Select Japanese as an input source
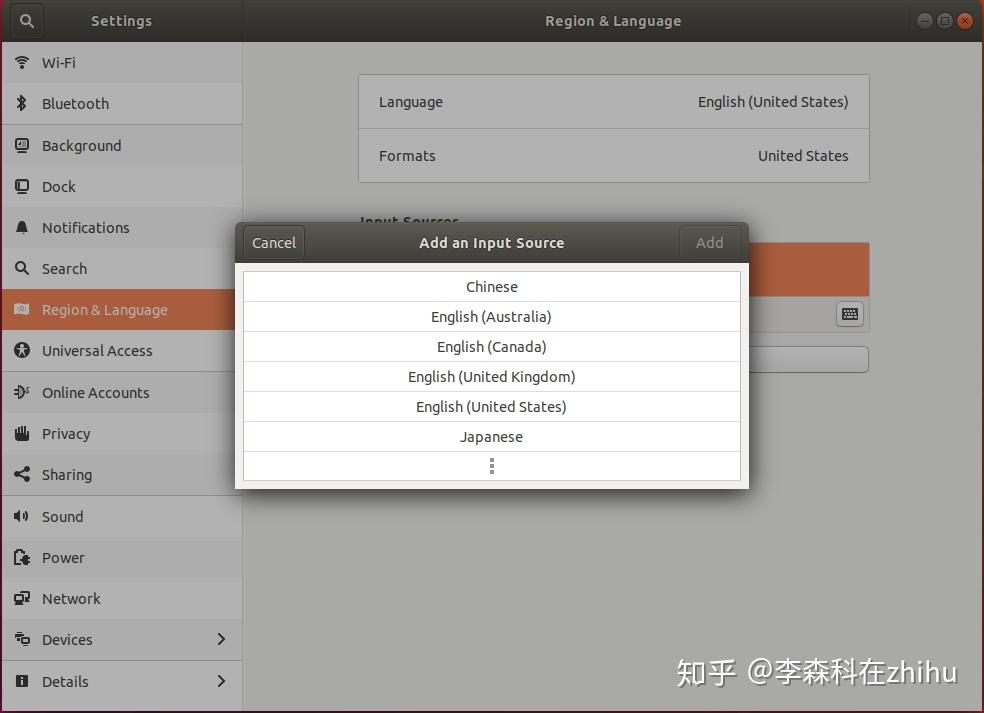Screen dimensions: 984x713 tap(491, 436)
